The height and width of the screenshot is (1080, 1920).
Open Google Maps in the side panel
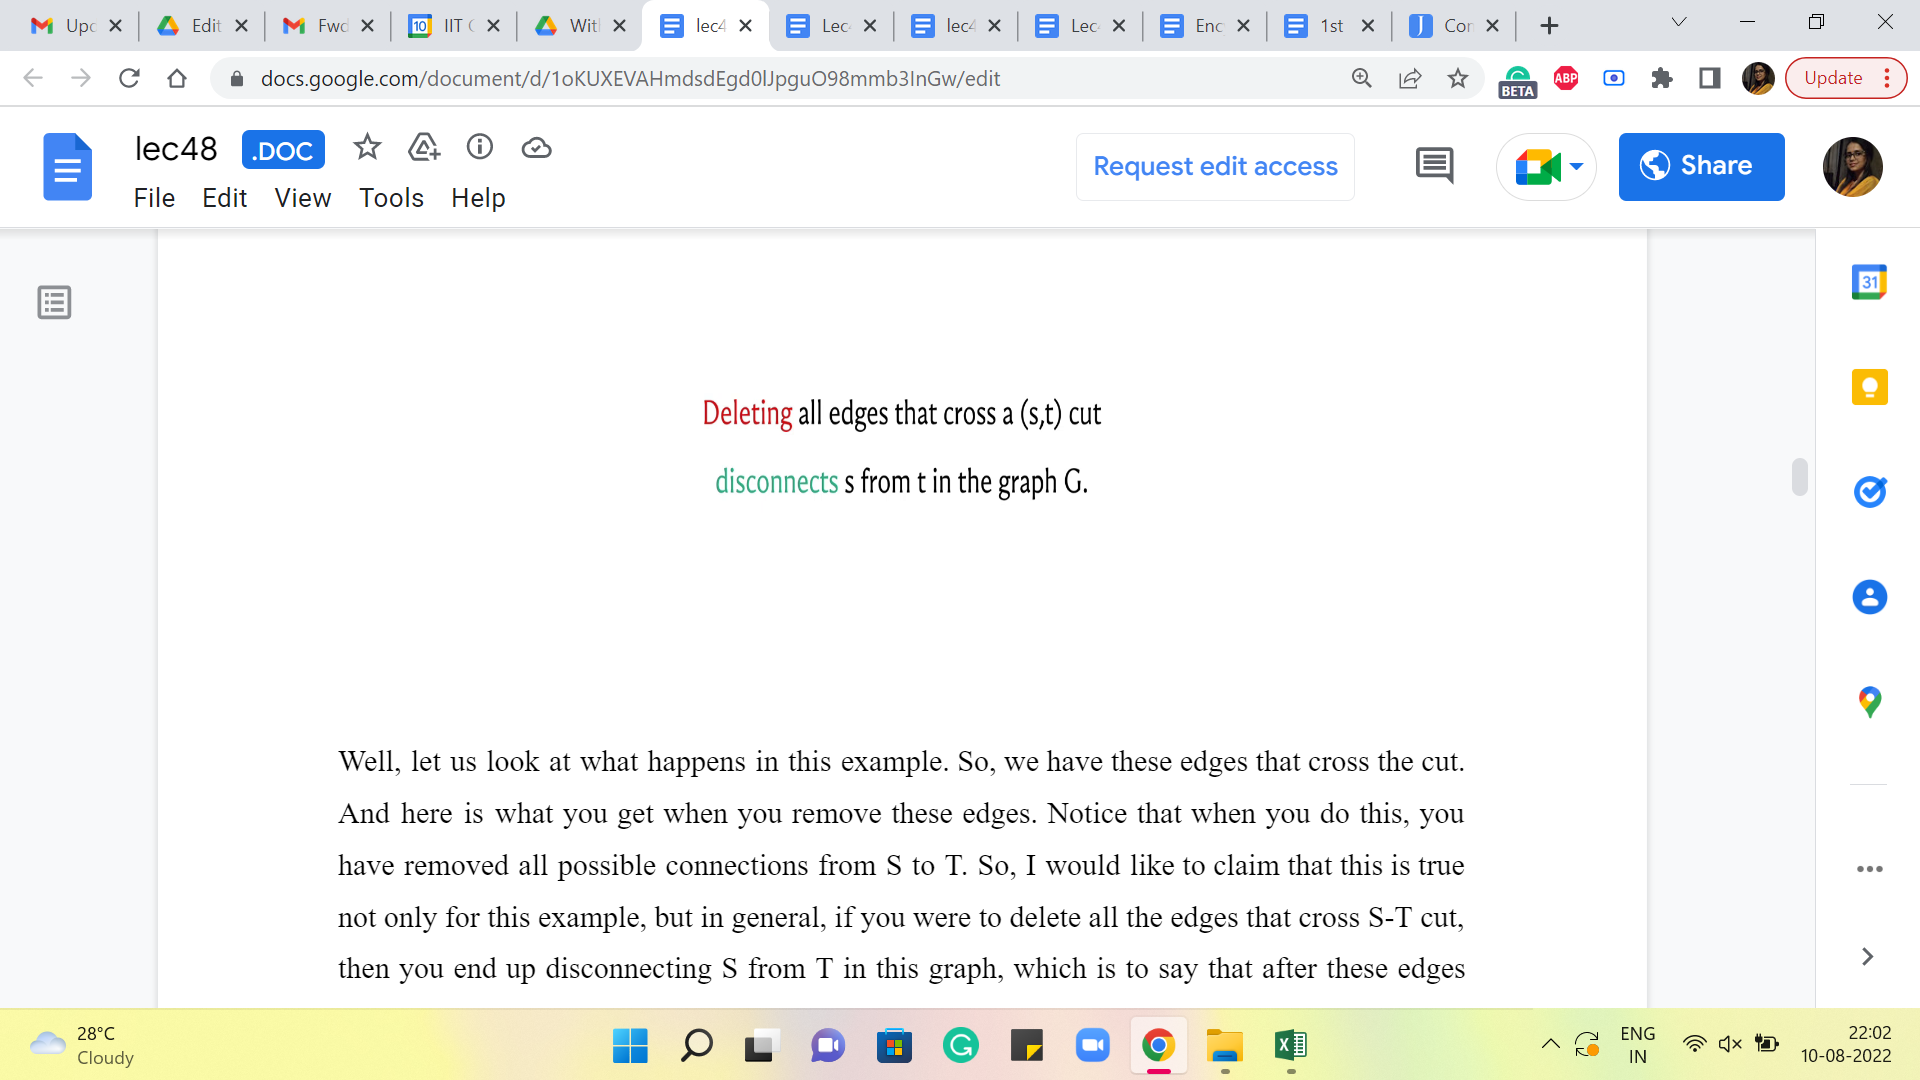[x=1869, y=702]
